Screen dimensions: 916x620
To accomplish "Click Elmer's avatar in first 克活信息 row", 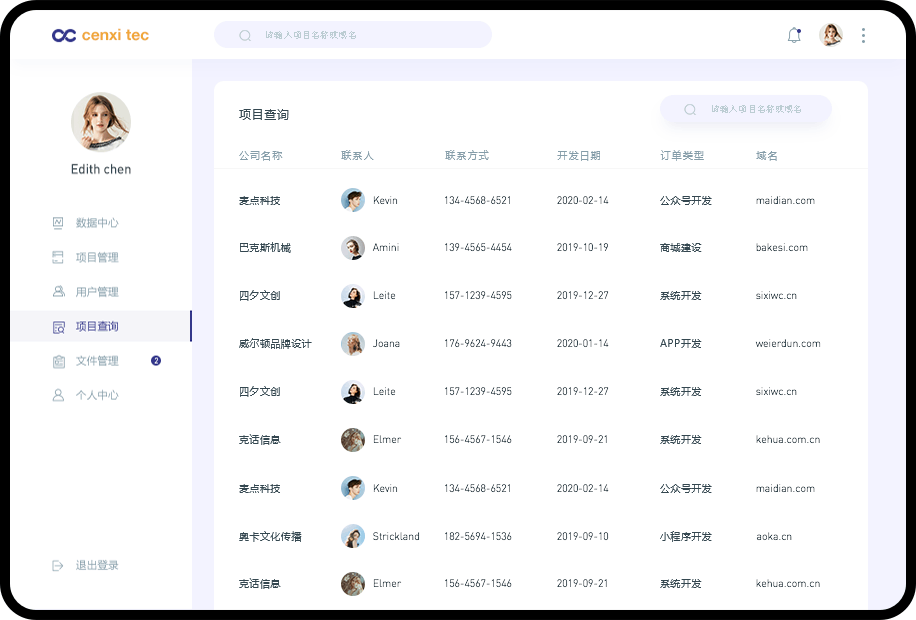I will 353,439.
